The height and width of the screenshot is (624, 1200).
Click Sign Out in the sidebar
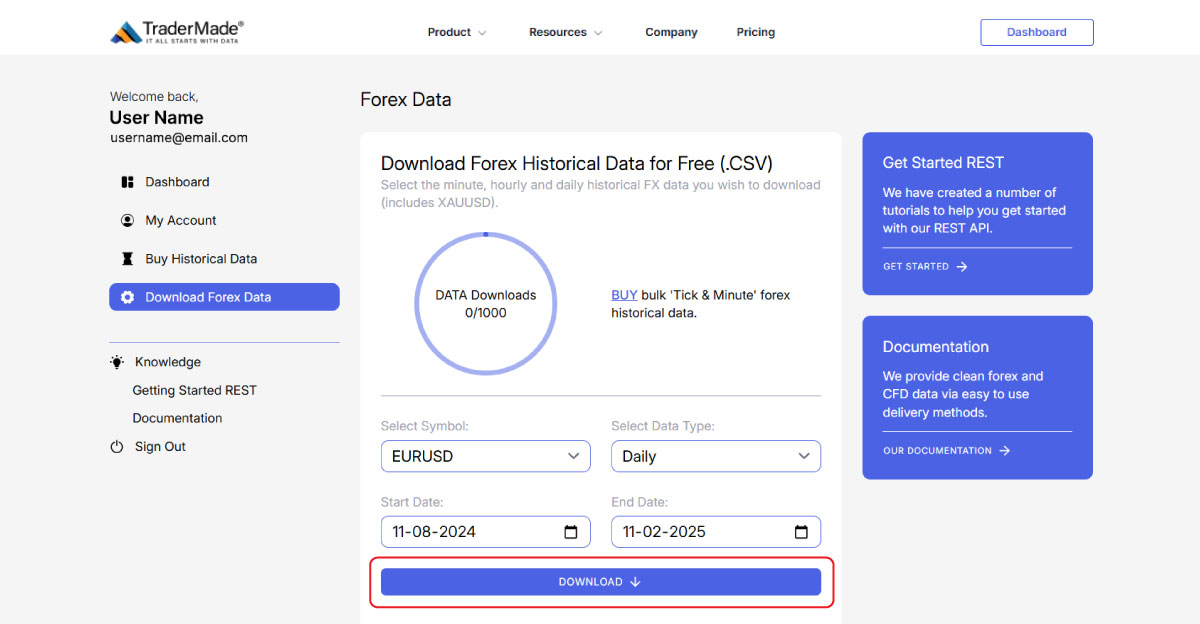[x=161, y=447]
